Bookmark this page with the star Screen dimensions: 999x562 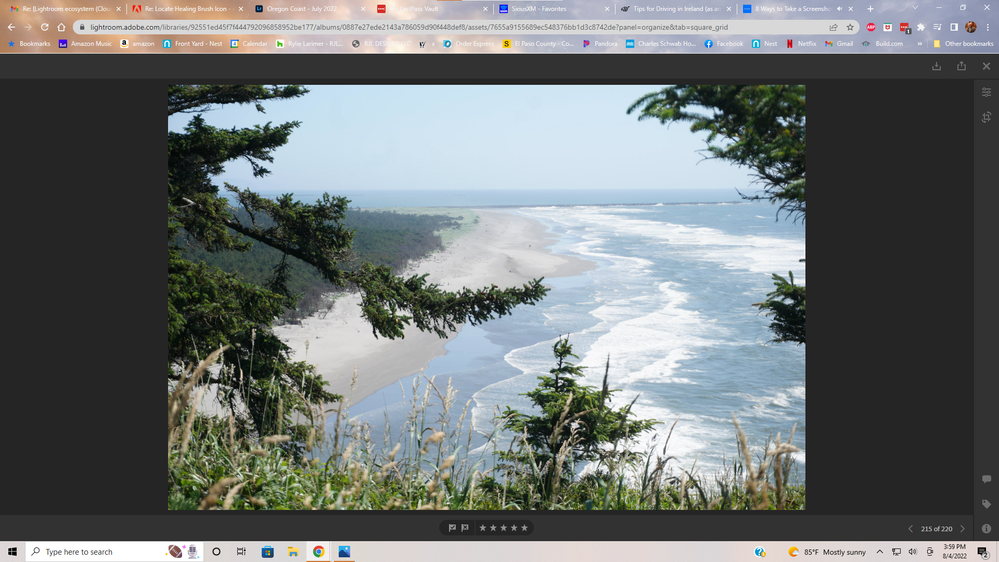click(x=850, y=27)
